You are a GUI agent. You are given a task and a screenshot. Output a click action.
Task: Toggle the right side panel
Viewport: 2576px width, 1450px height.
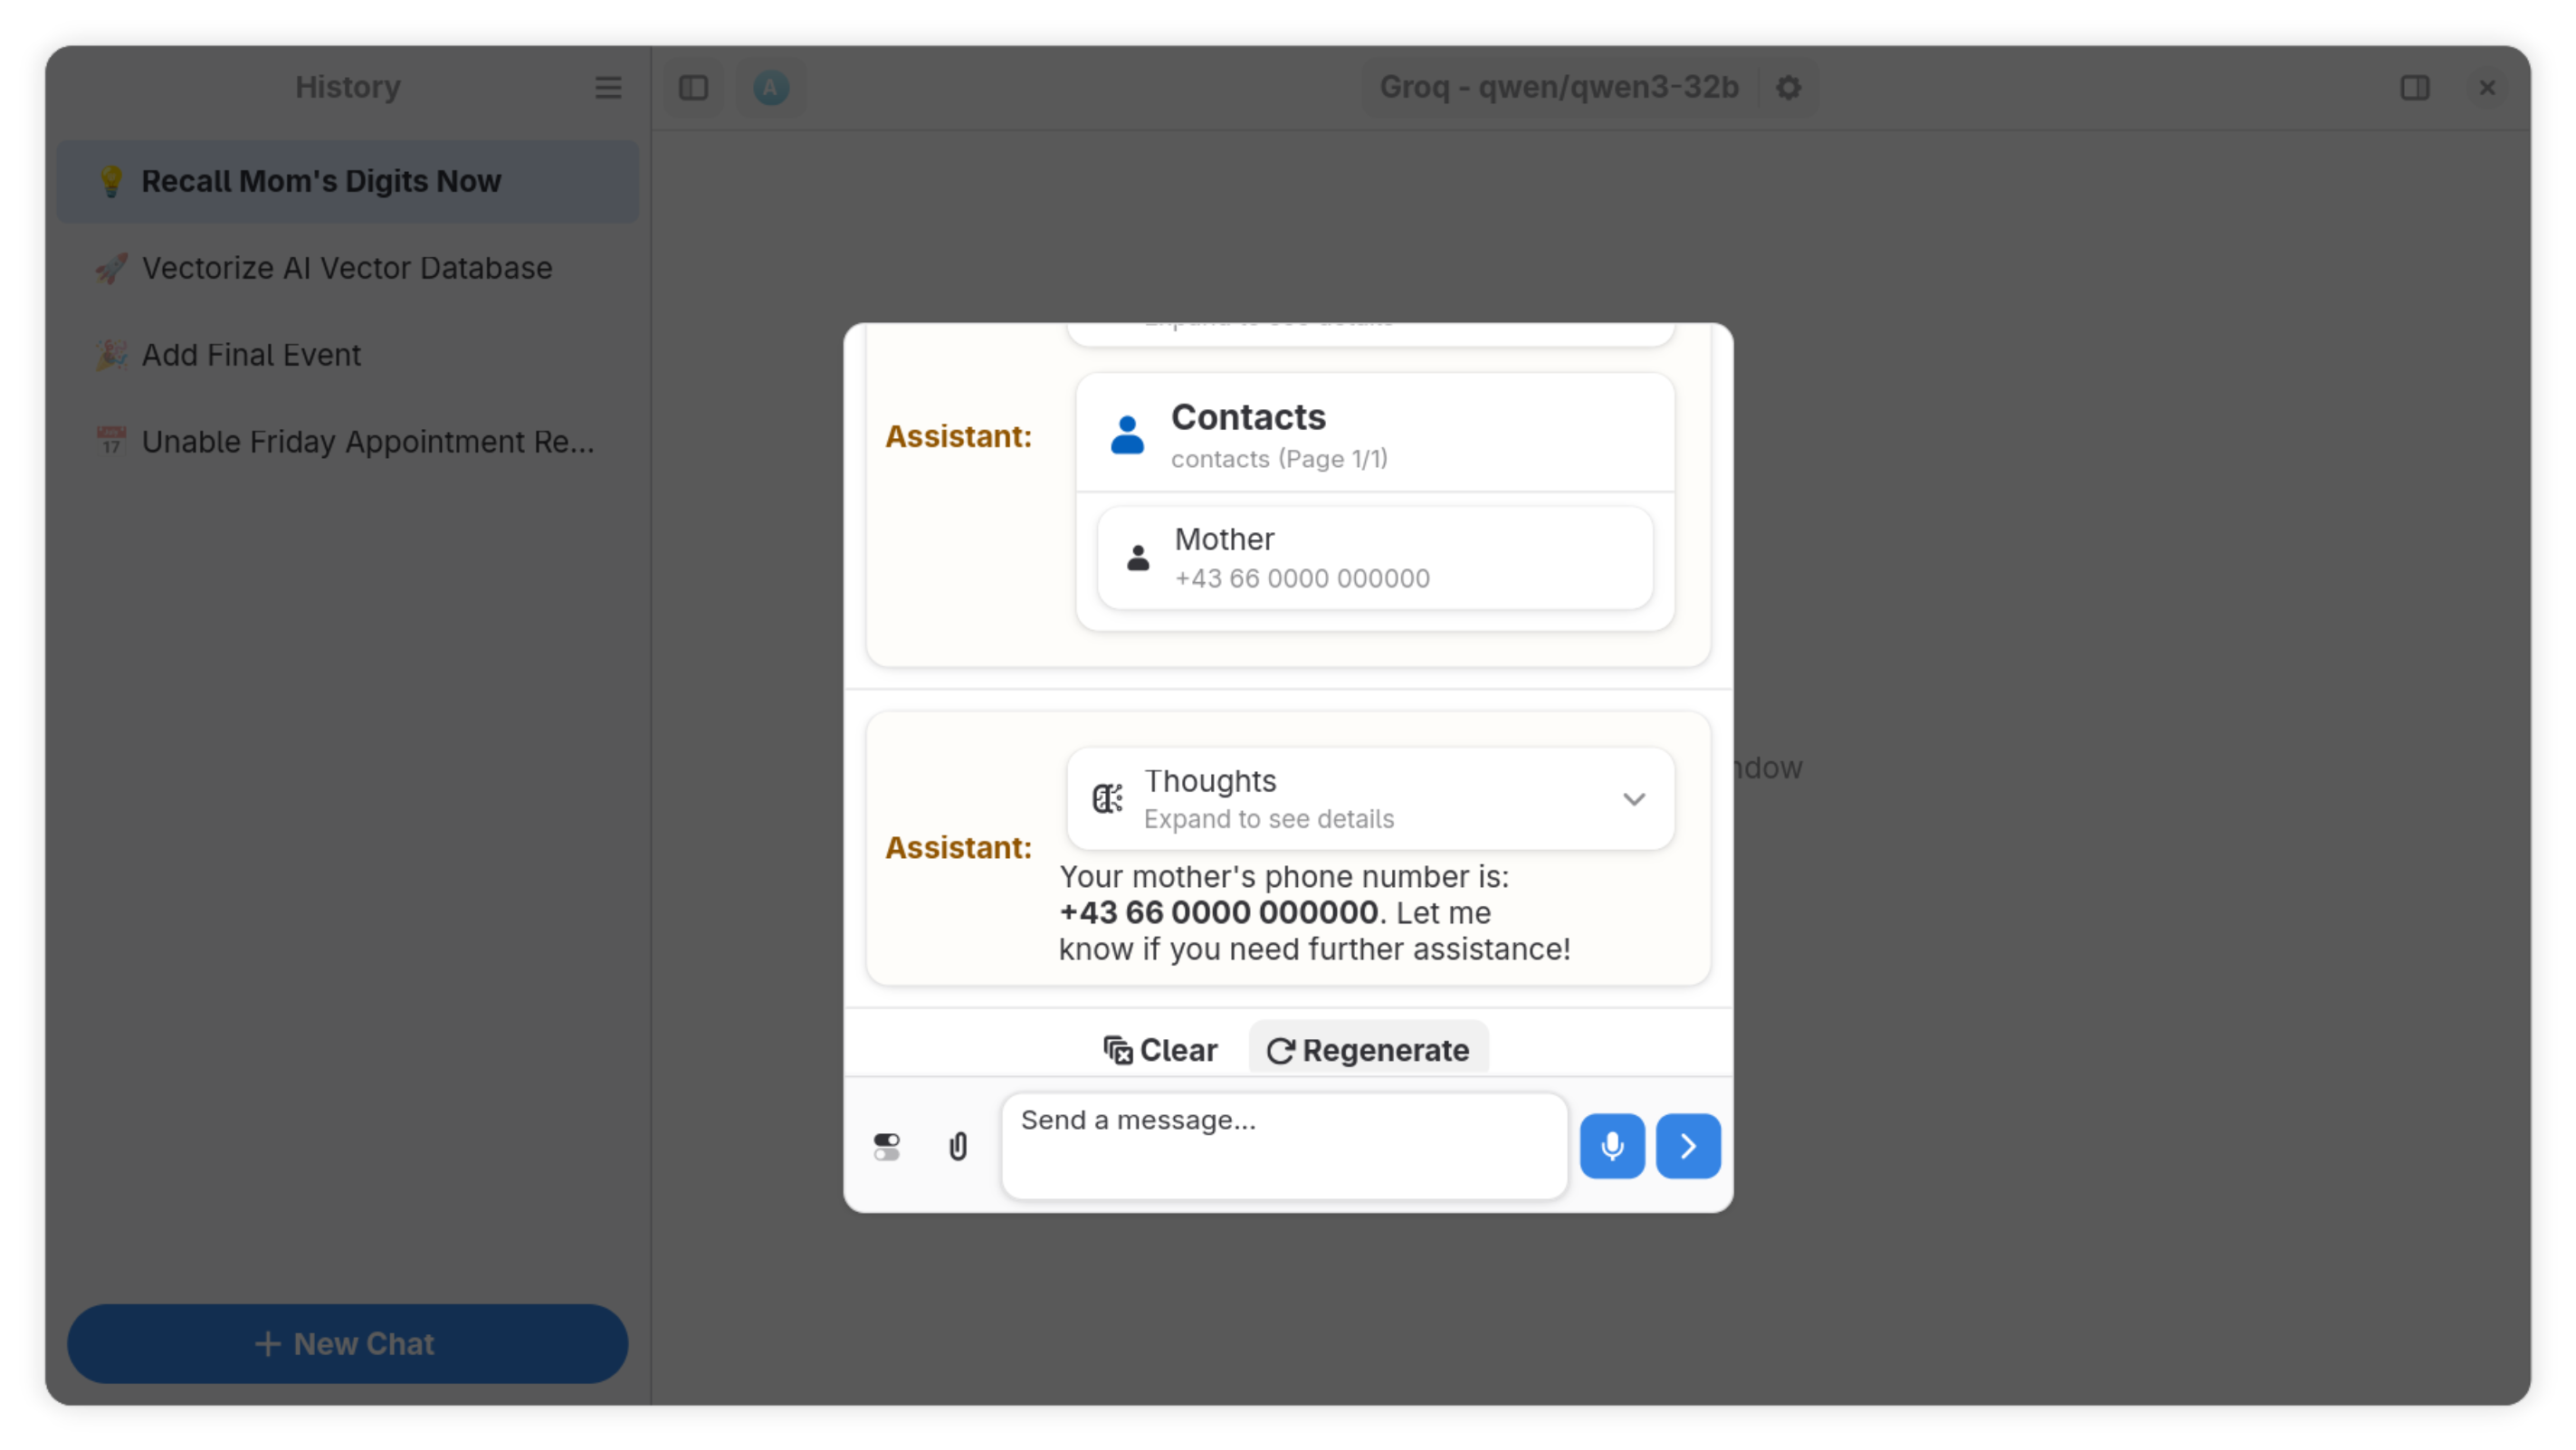[x=2416, y=88]
